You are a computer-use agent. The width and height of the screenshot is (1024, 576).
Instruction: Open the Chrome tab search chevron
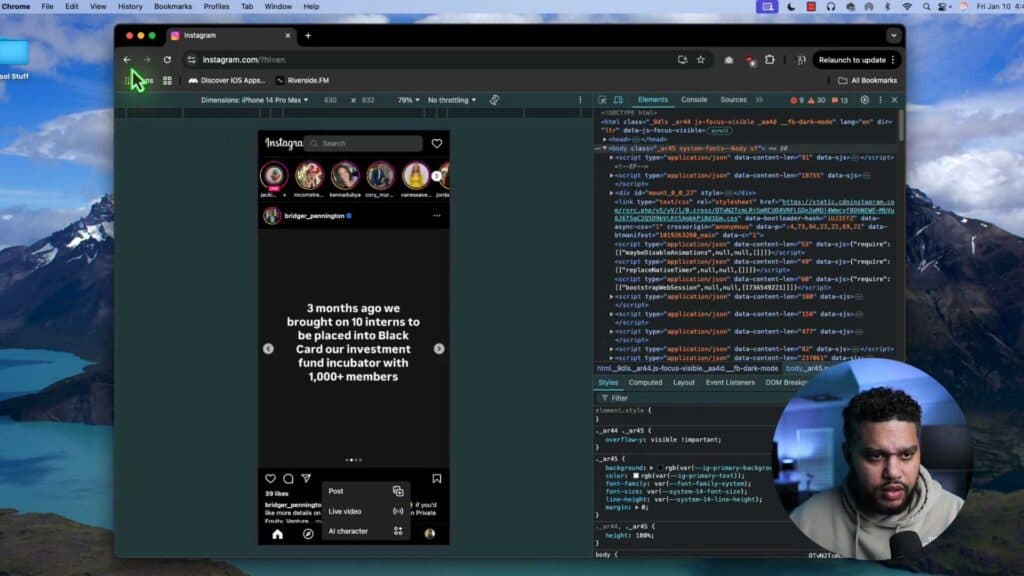click(x=893, y=36)
